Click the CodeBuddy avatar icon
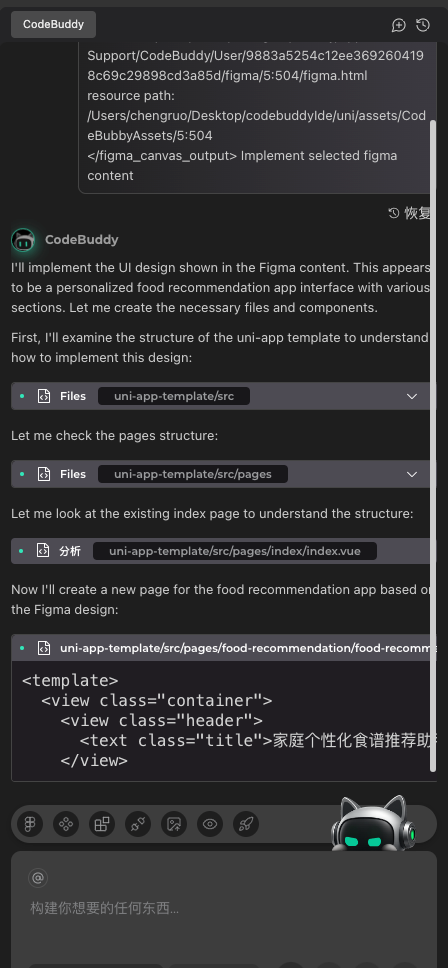The image size is (448, 968). pyautogui.click(x=23, y=240)
